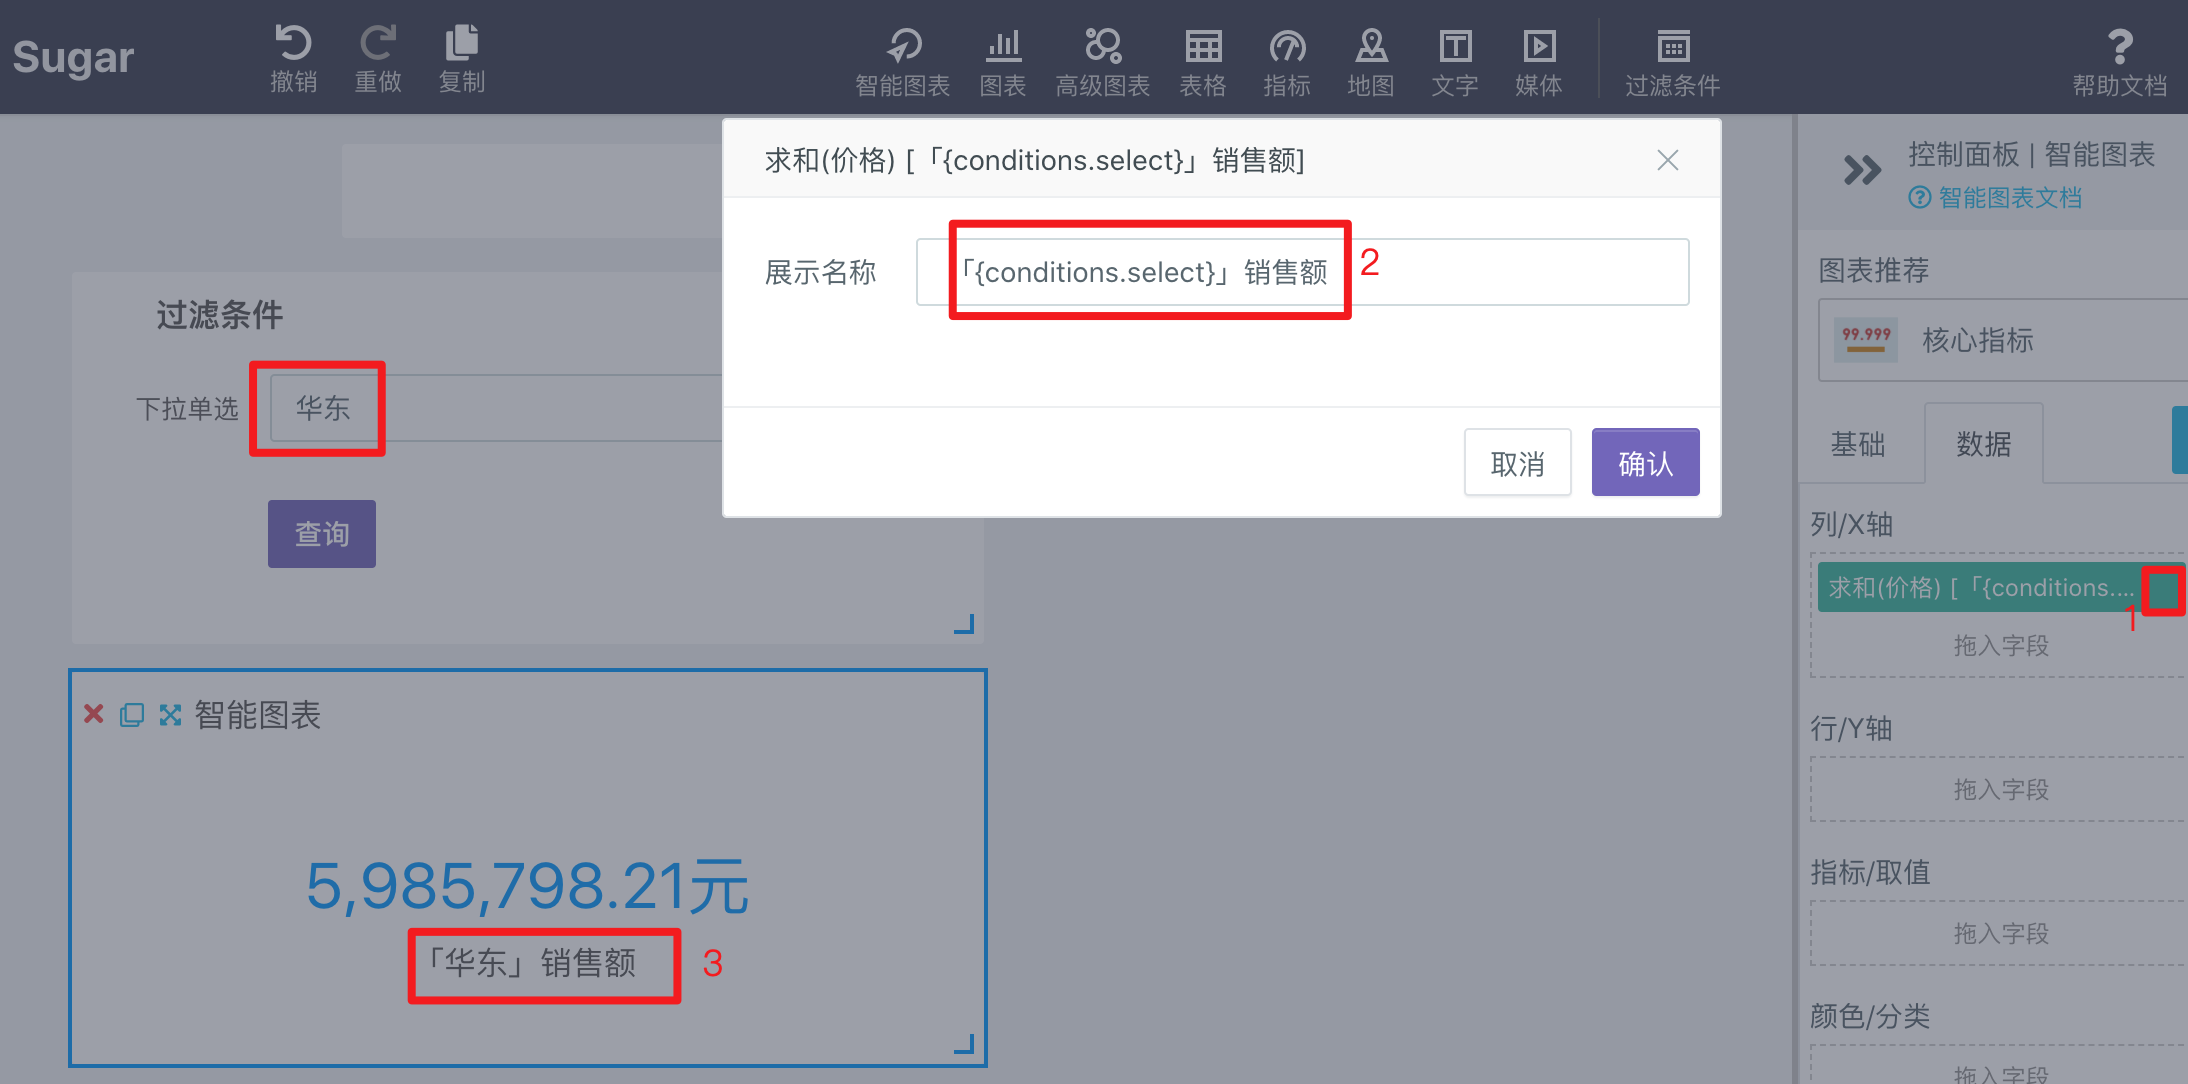Add a 过滤条件 filter from toolbar
Image resolution: width=2188 pixels, height=1084 pixels.
1673,62
